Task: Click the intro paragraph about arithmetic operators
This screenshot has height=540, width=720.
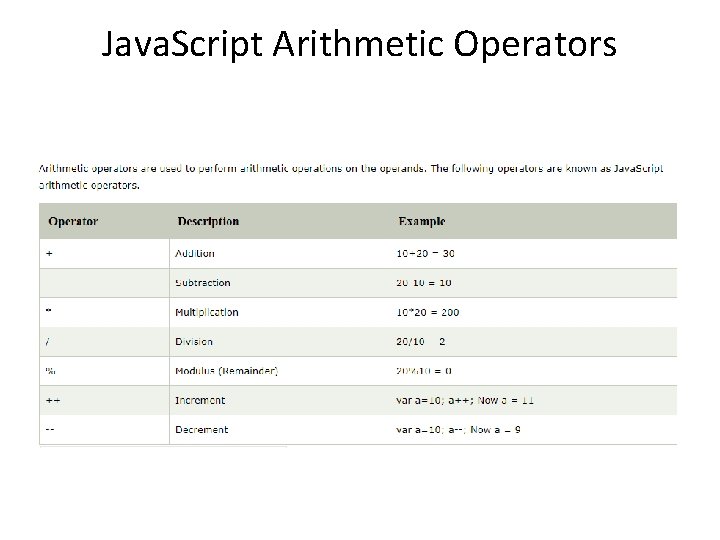Action: [x=351, y=177]
